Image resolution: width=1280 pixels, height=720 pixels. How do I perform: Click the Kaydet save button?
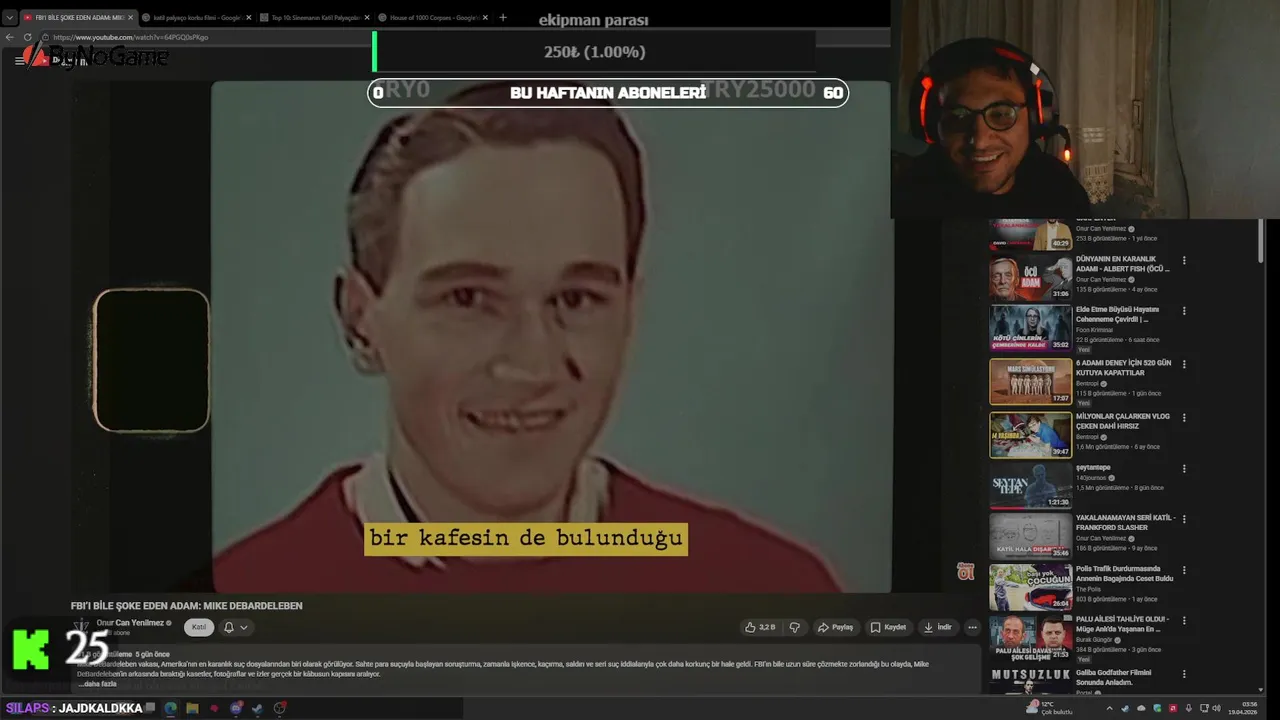click(888, 627)
